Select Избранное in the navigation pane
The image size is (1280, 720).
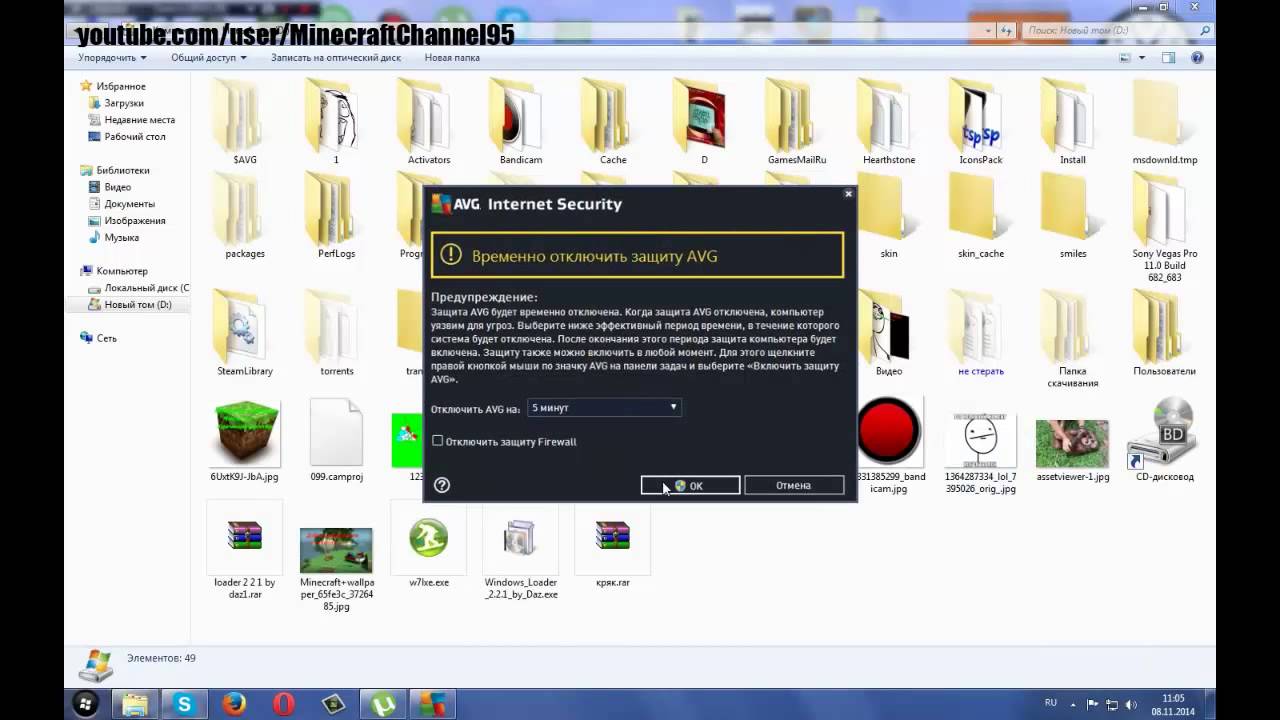tap(120, 87)
